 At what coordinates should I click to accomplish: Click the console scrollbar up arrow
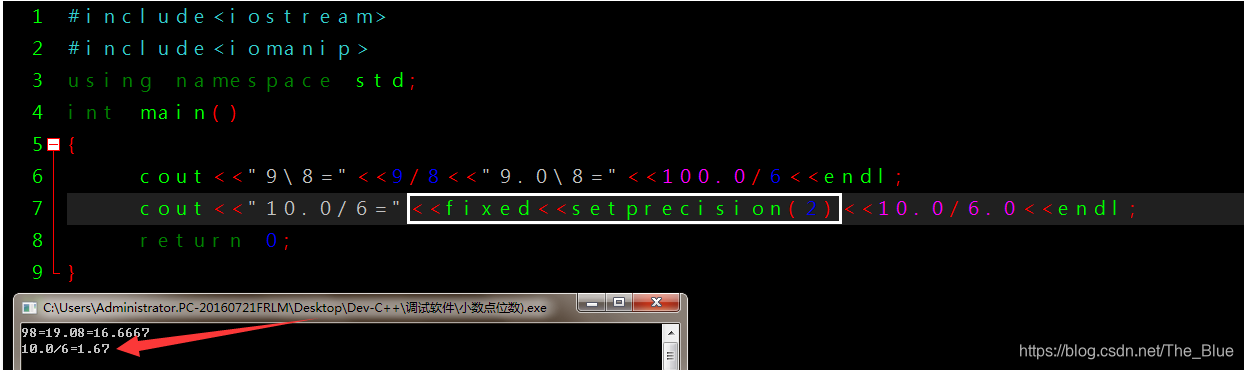[x=672, y=332]
